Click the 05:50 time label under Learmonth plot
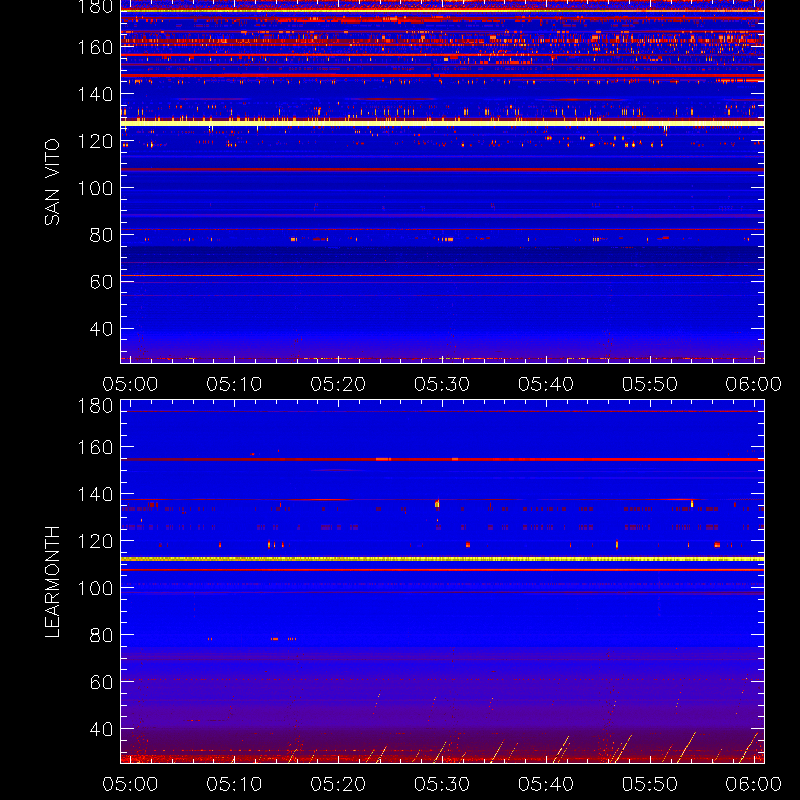The image size is (800, 800). 649,784
